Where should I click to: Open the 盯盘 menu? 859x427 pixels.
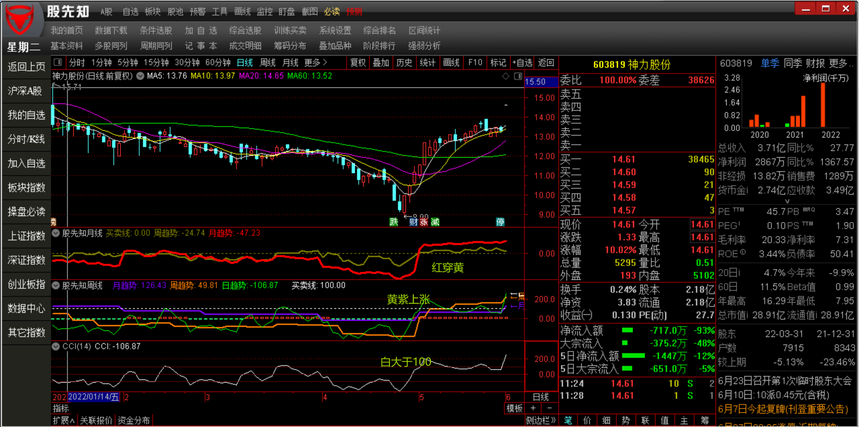pos(287,12)
